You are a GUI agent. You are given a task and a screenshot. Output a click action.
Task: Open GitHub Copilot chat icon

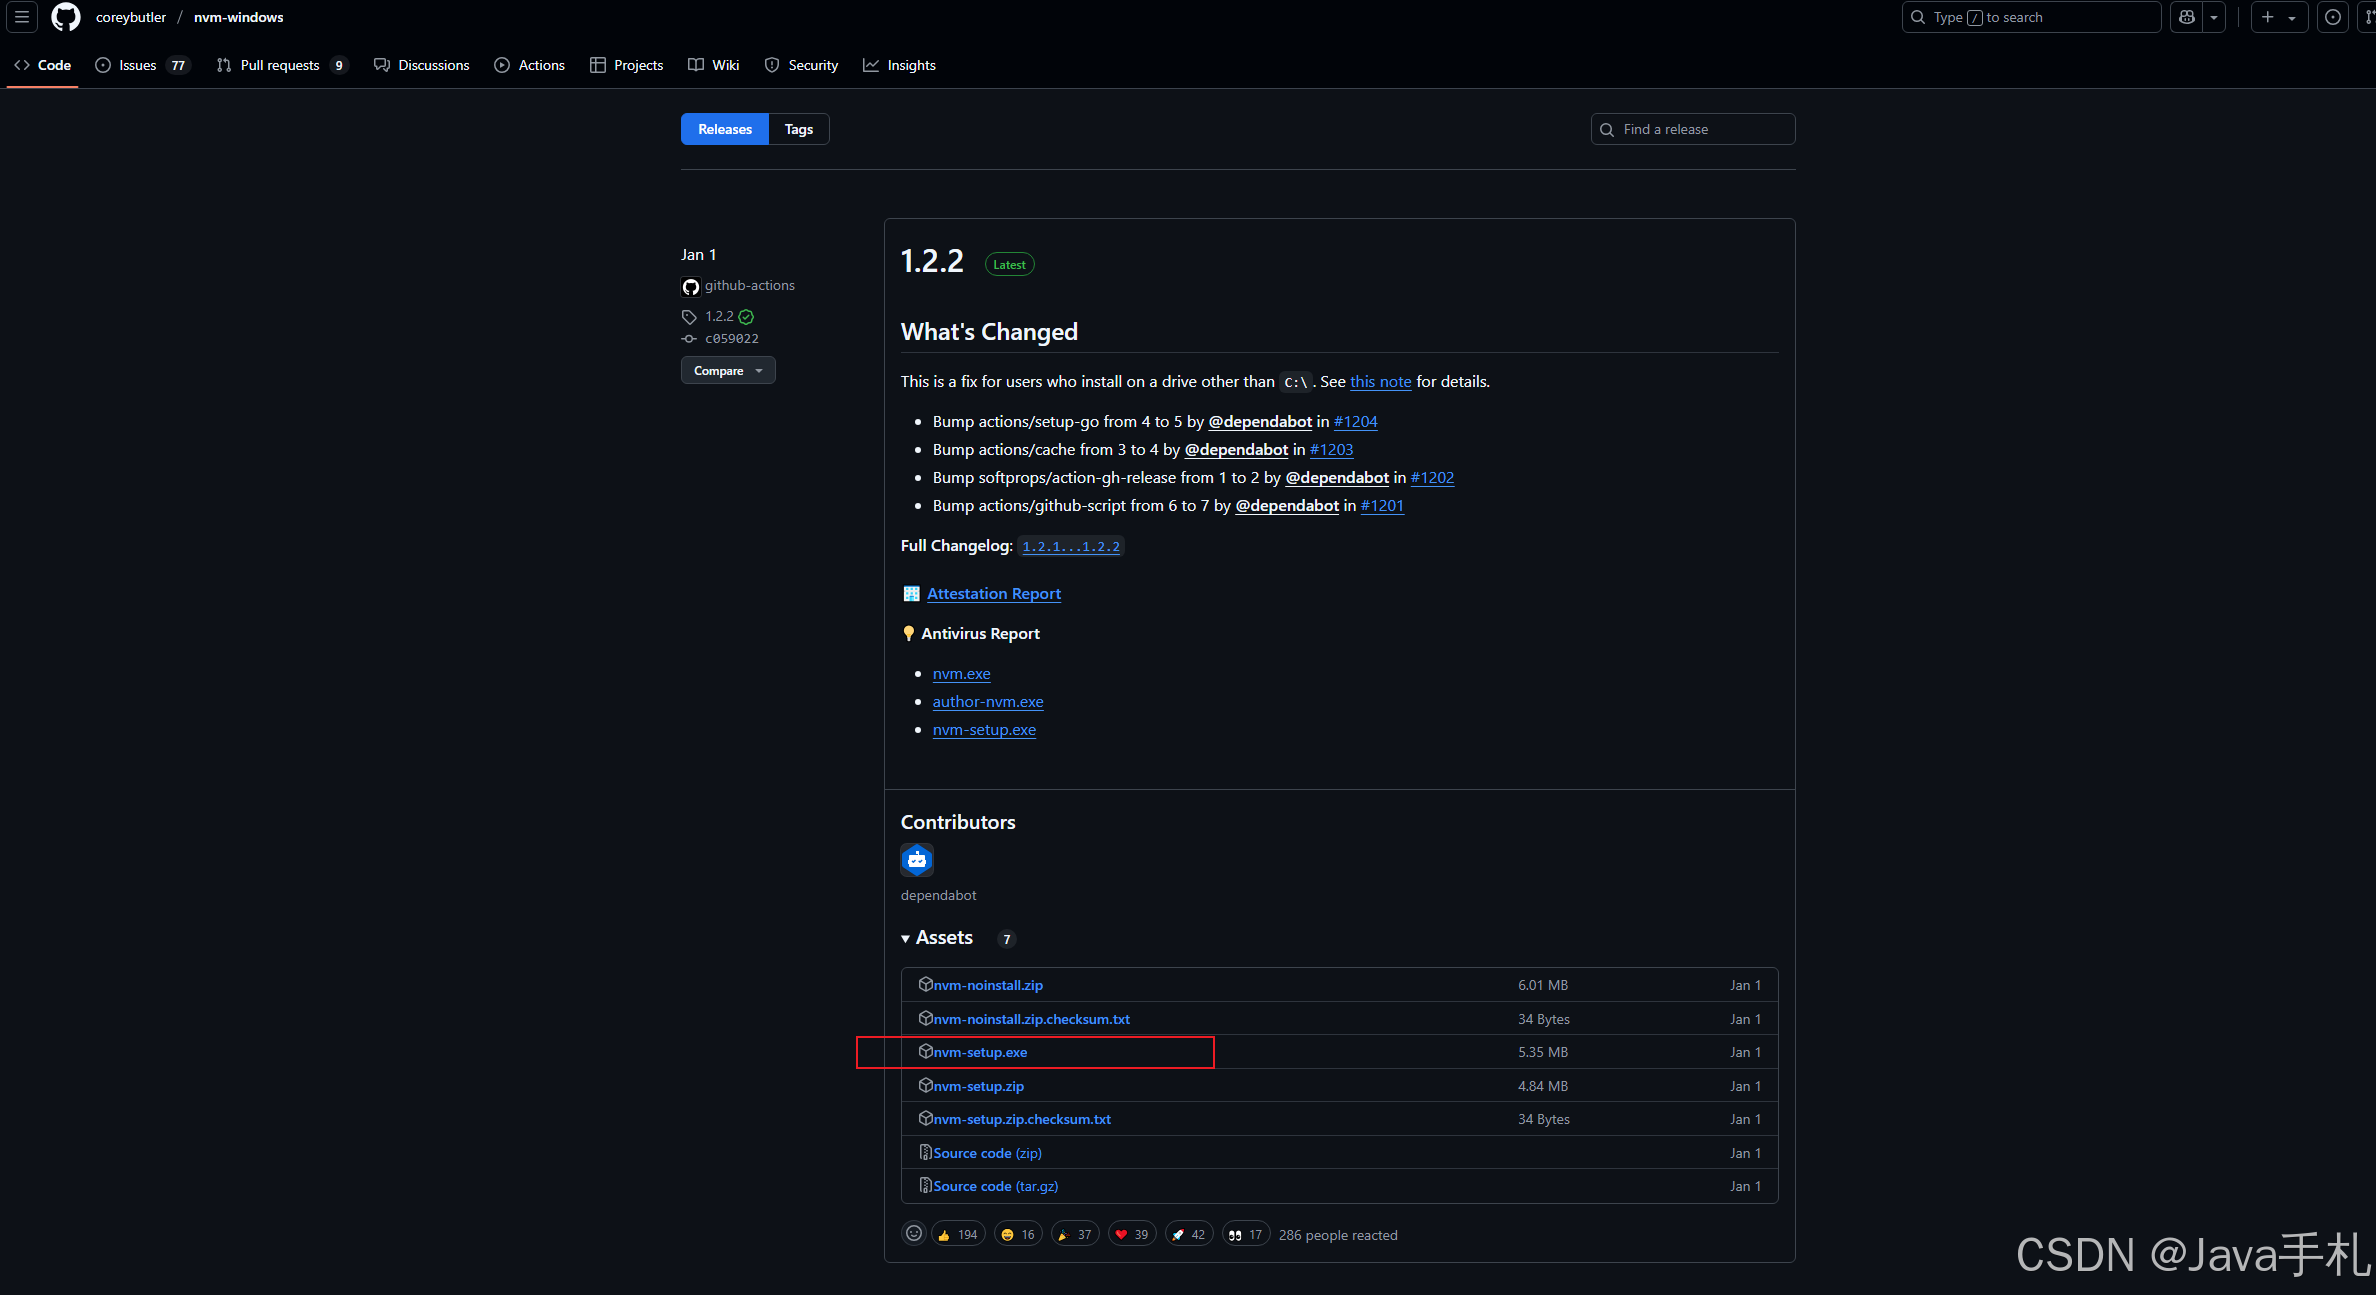point(2187,17)
